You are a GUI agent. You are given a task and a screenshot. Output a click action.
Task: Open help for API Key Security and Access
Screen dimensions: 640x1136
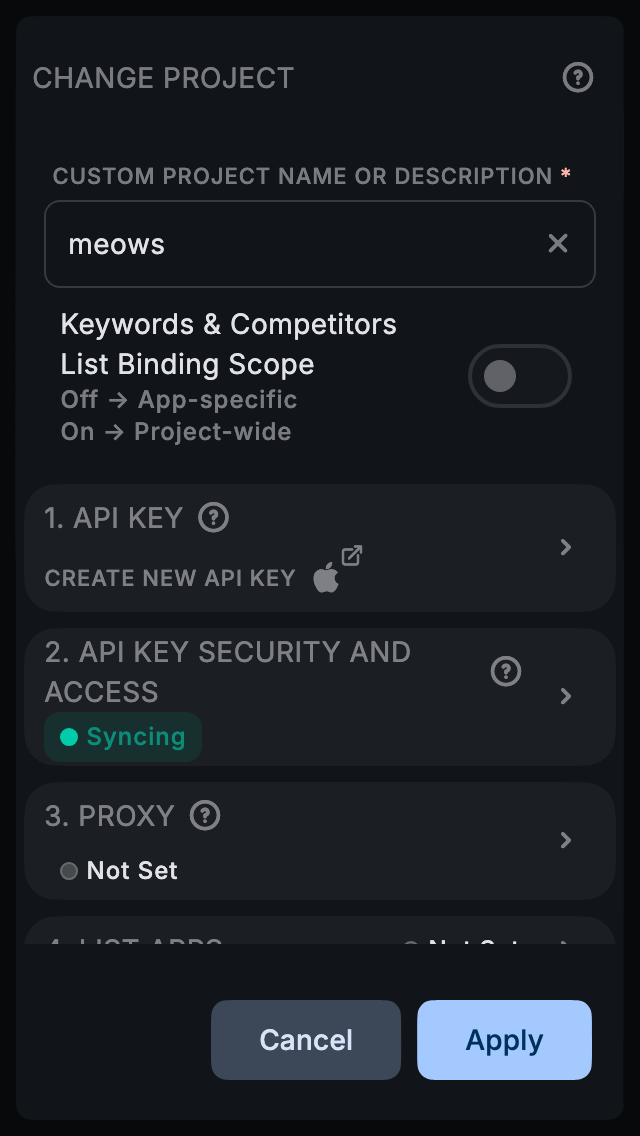(506, 671)
